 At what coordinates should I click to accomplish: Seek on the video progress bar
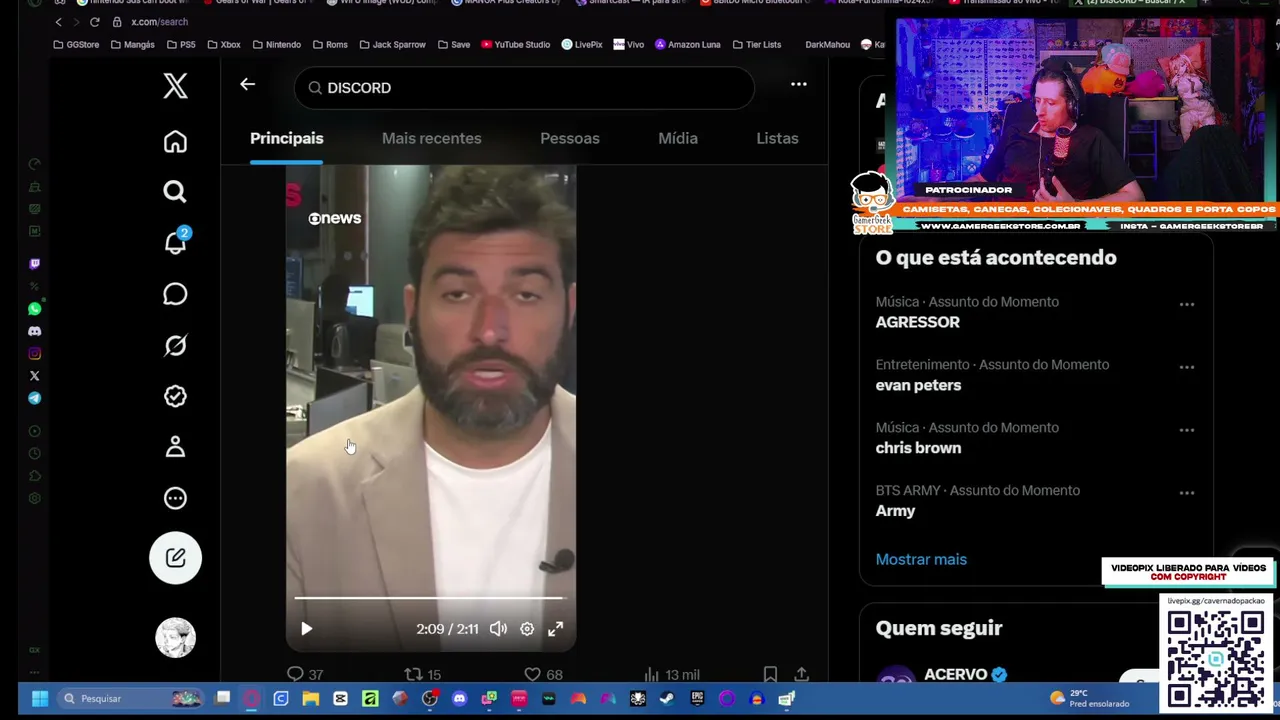click(x=430, y=598)
